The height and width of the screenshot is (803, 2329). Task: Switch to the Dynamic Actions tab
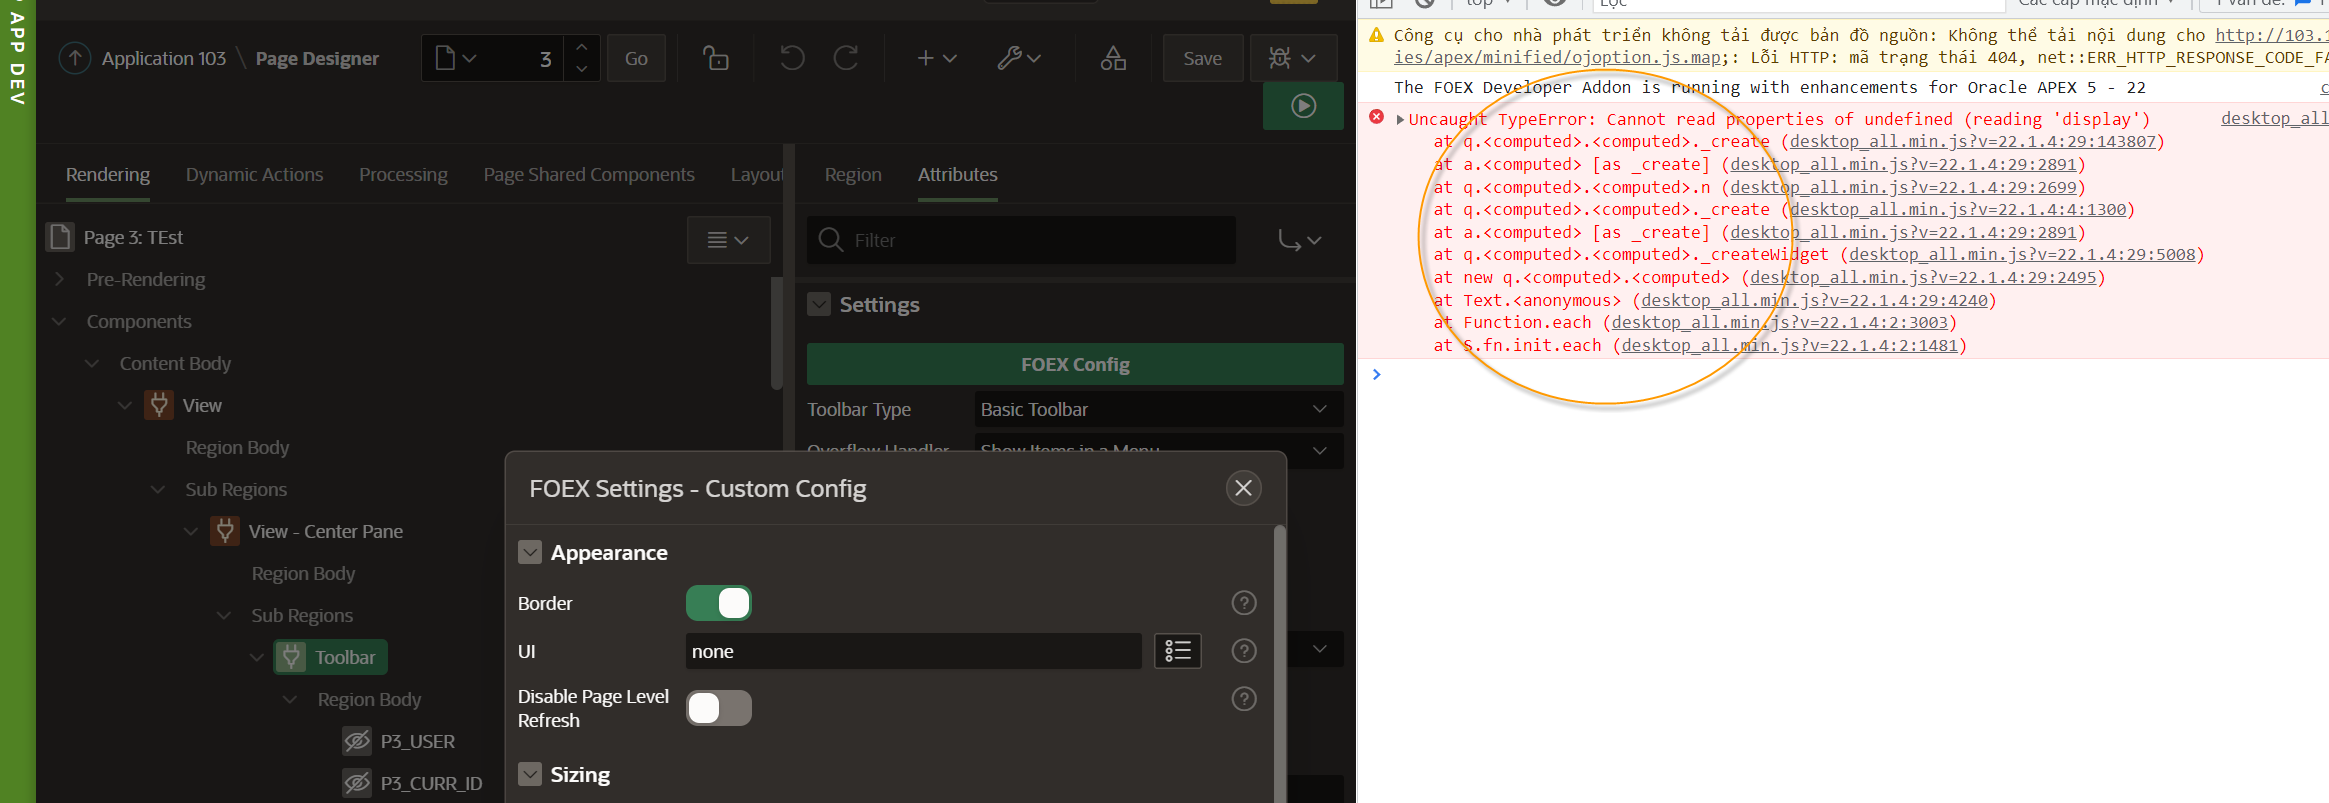click(254, 175)
